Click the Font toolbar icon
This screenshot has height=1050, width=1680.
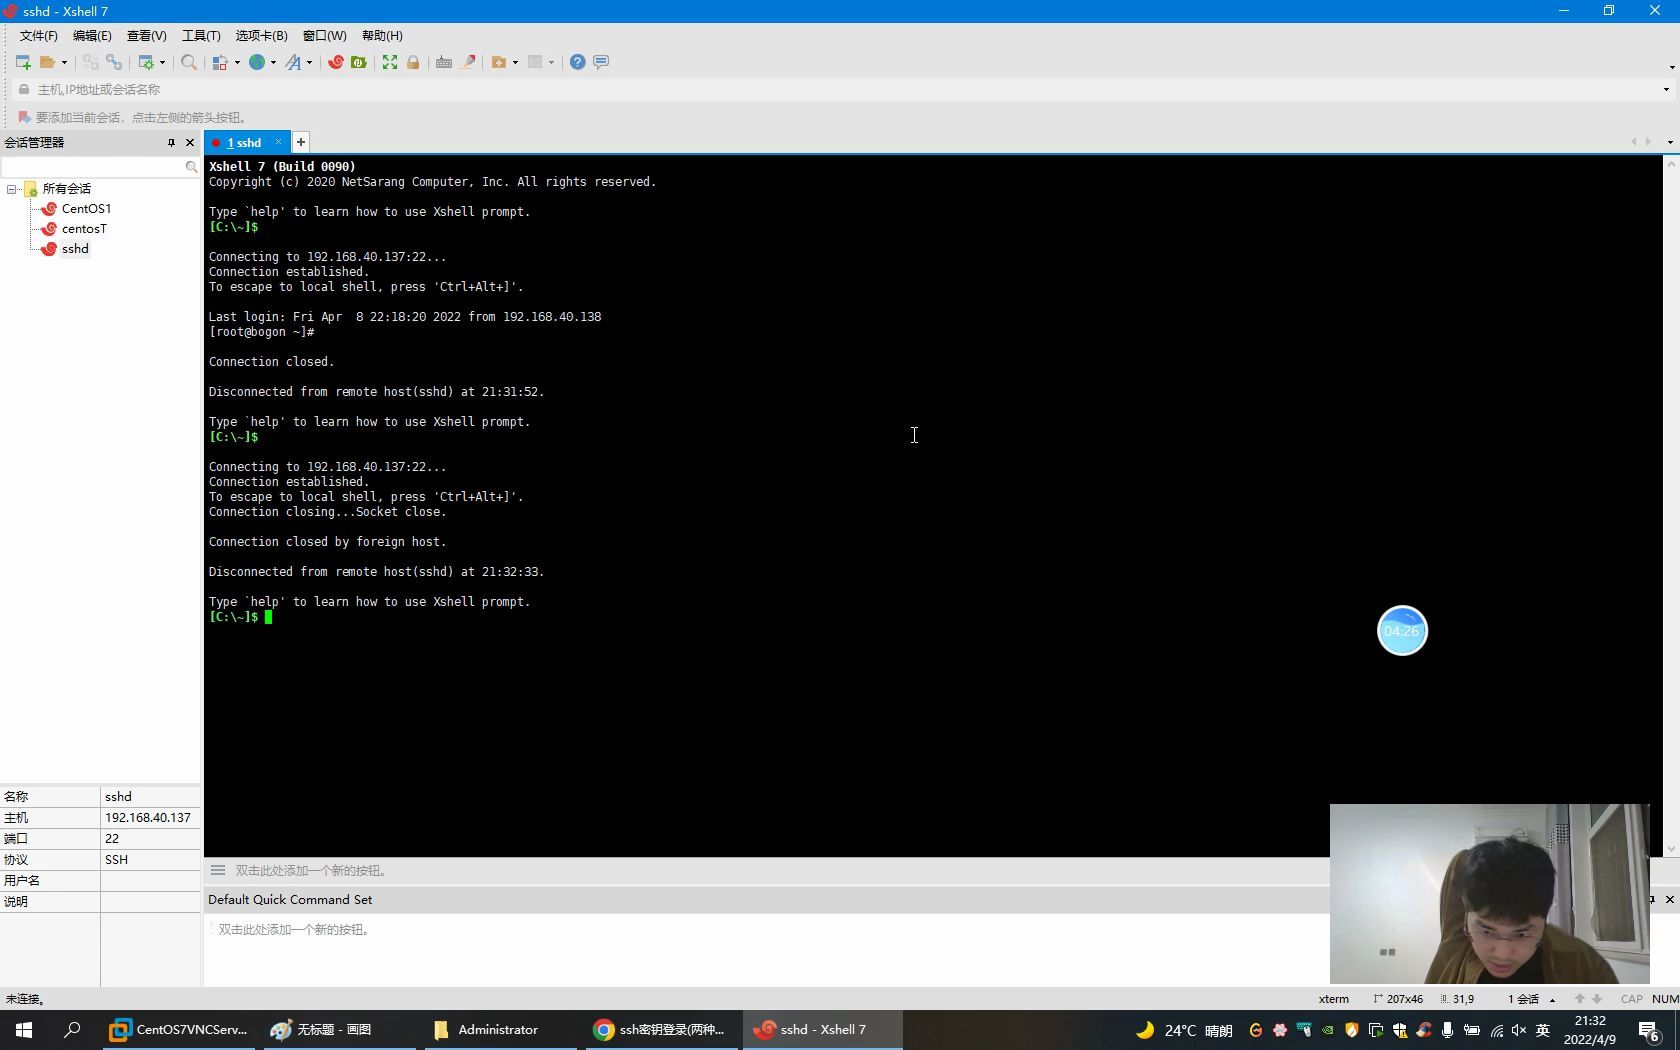point(293,62)
